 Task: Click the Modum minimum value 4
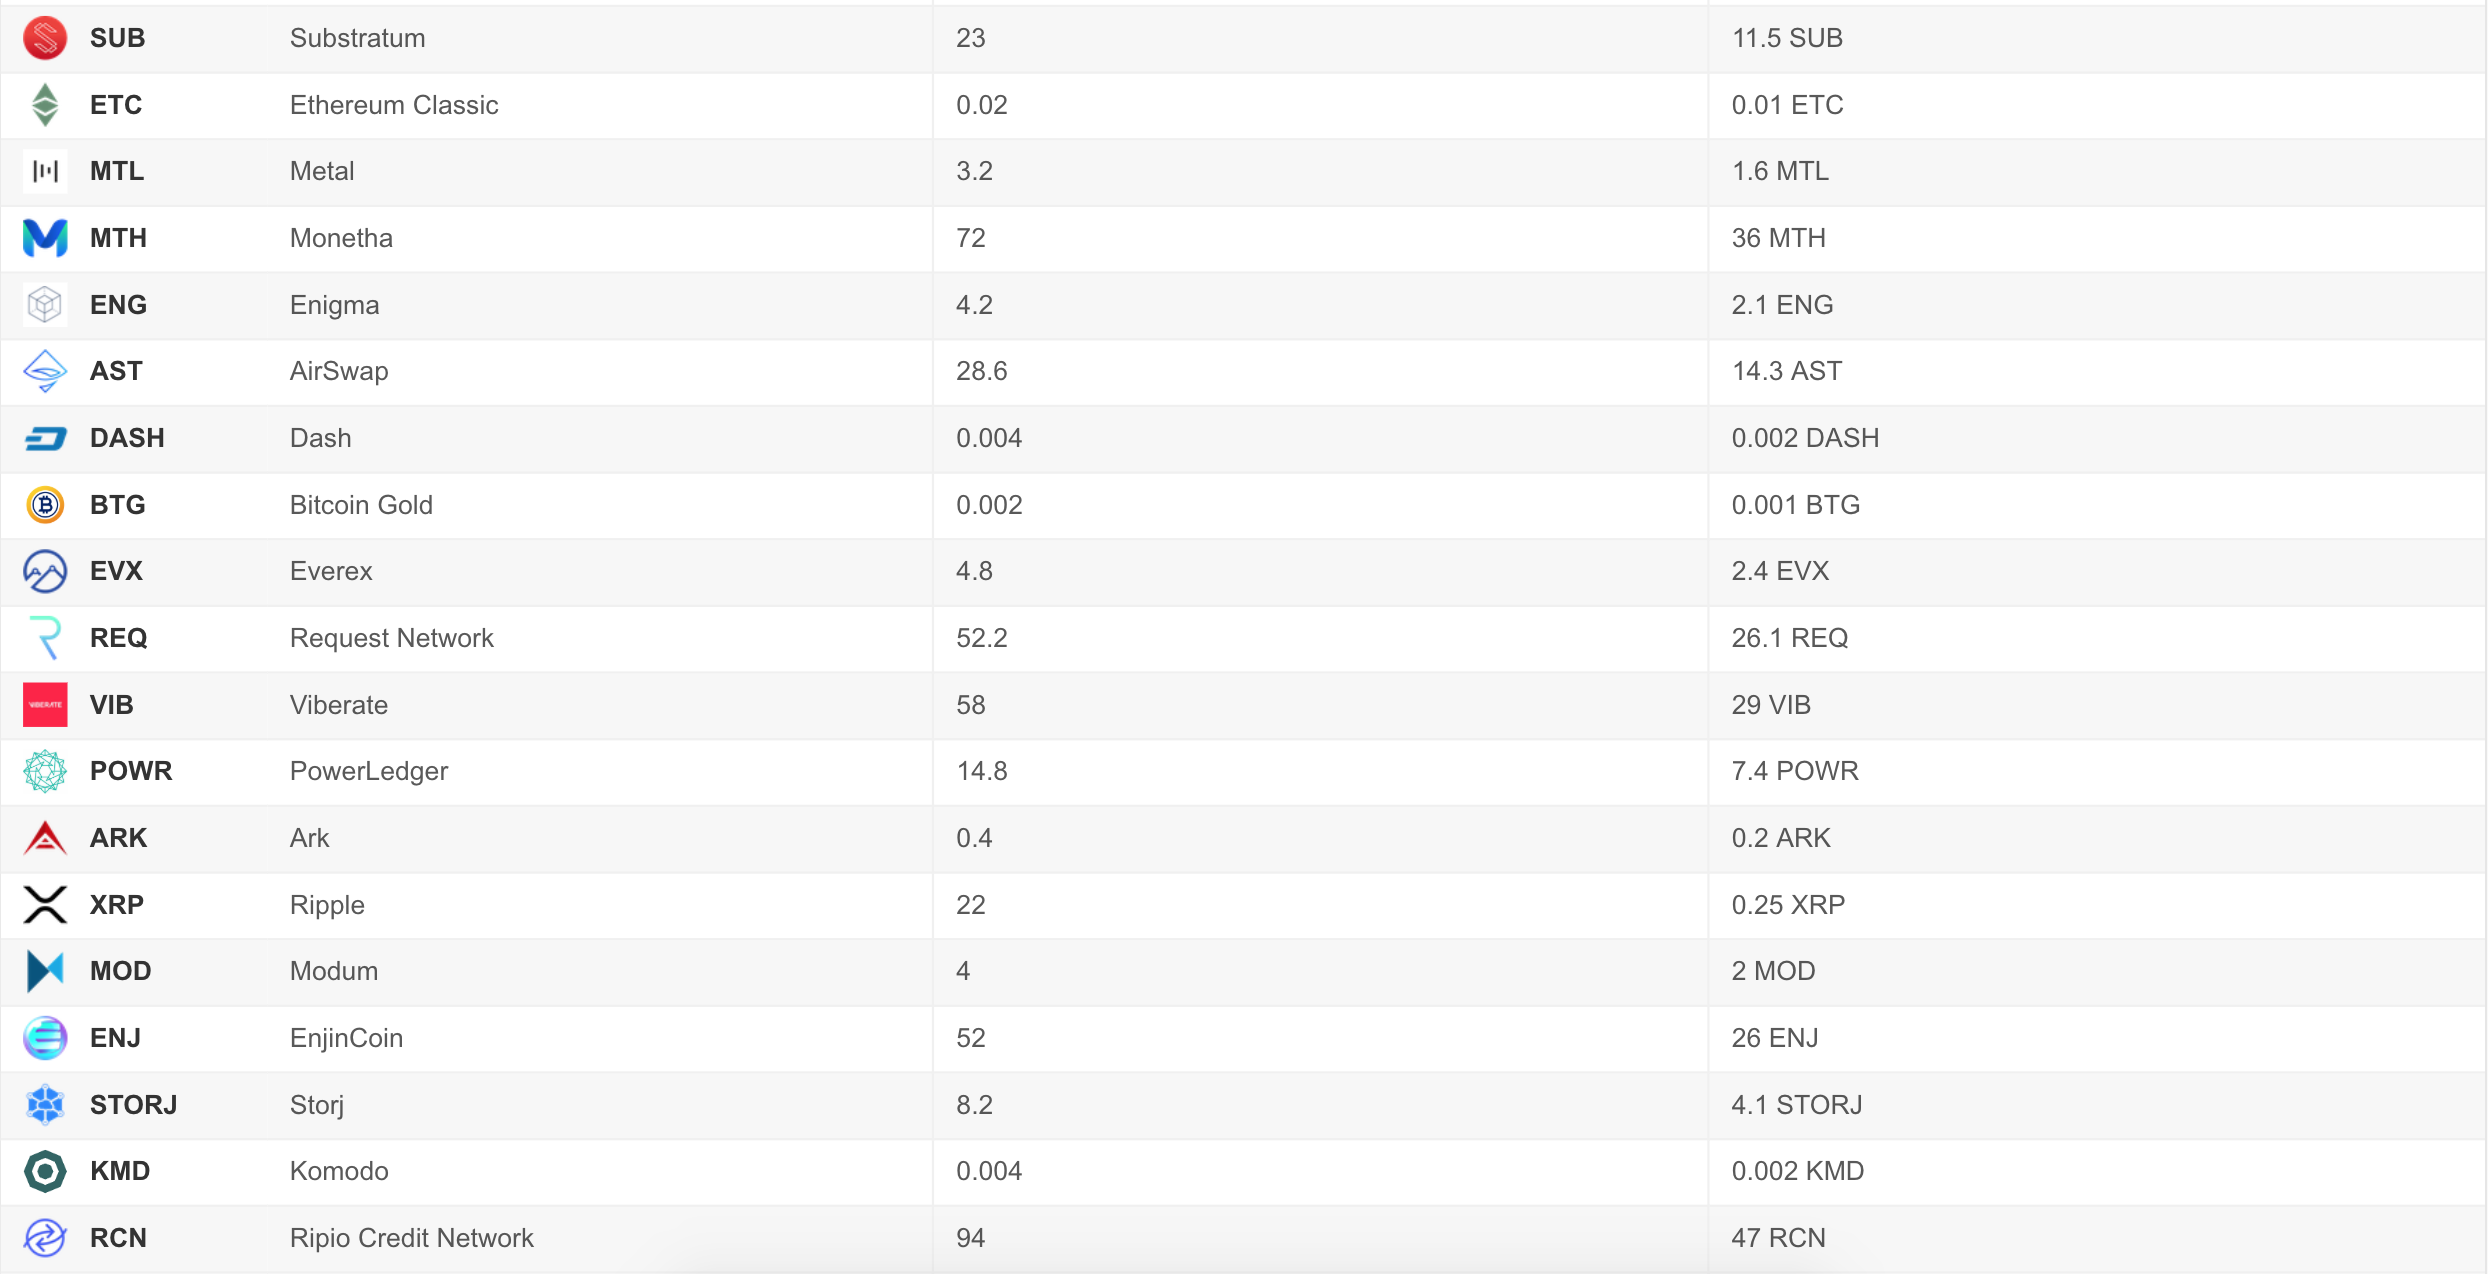click(x=963, y=971)
